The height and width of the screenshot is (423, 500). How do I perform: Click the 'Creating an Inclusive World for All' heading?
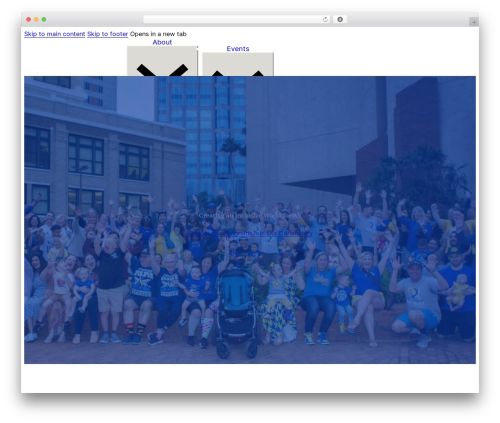point(250,216)
